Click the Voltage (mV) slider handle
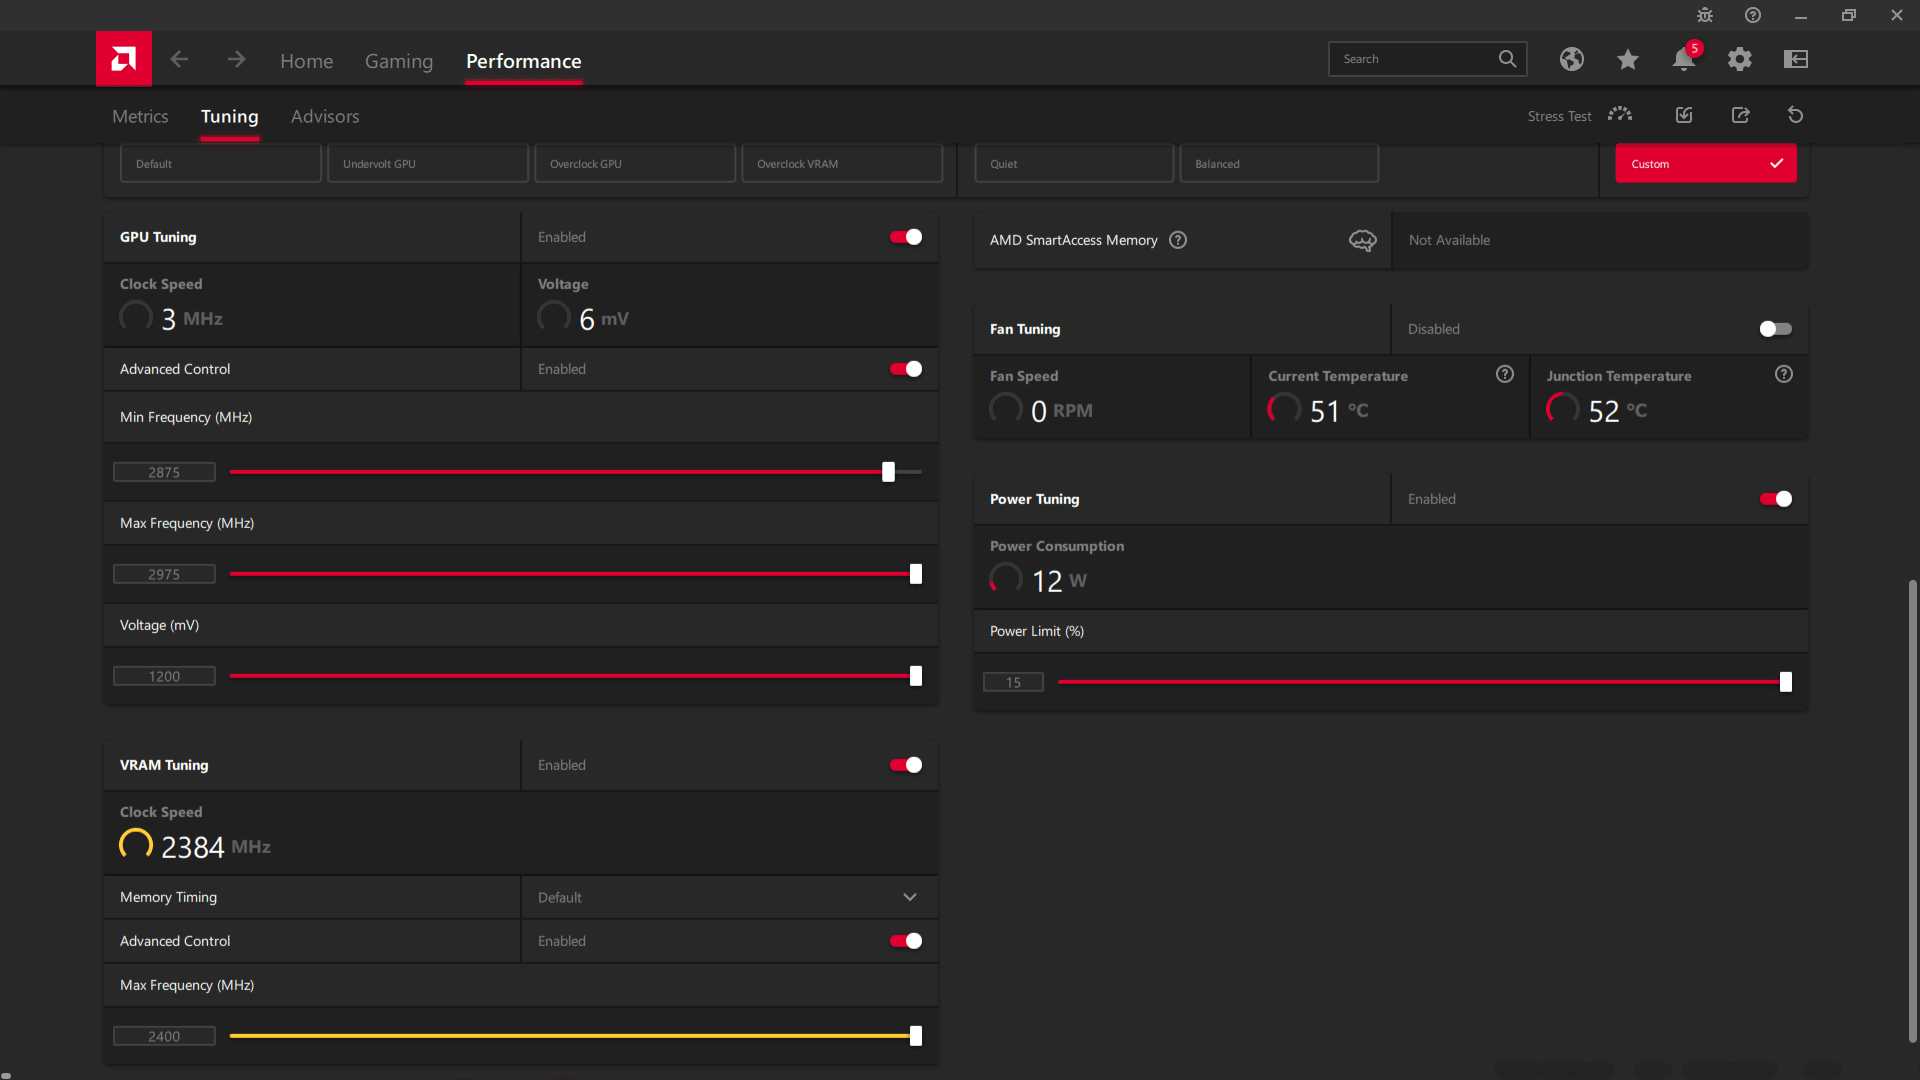 (x=915, y=676)
